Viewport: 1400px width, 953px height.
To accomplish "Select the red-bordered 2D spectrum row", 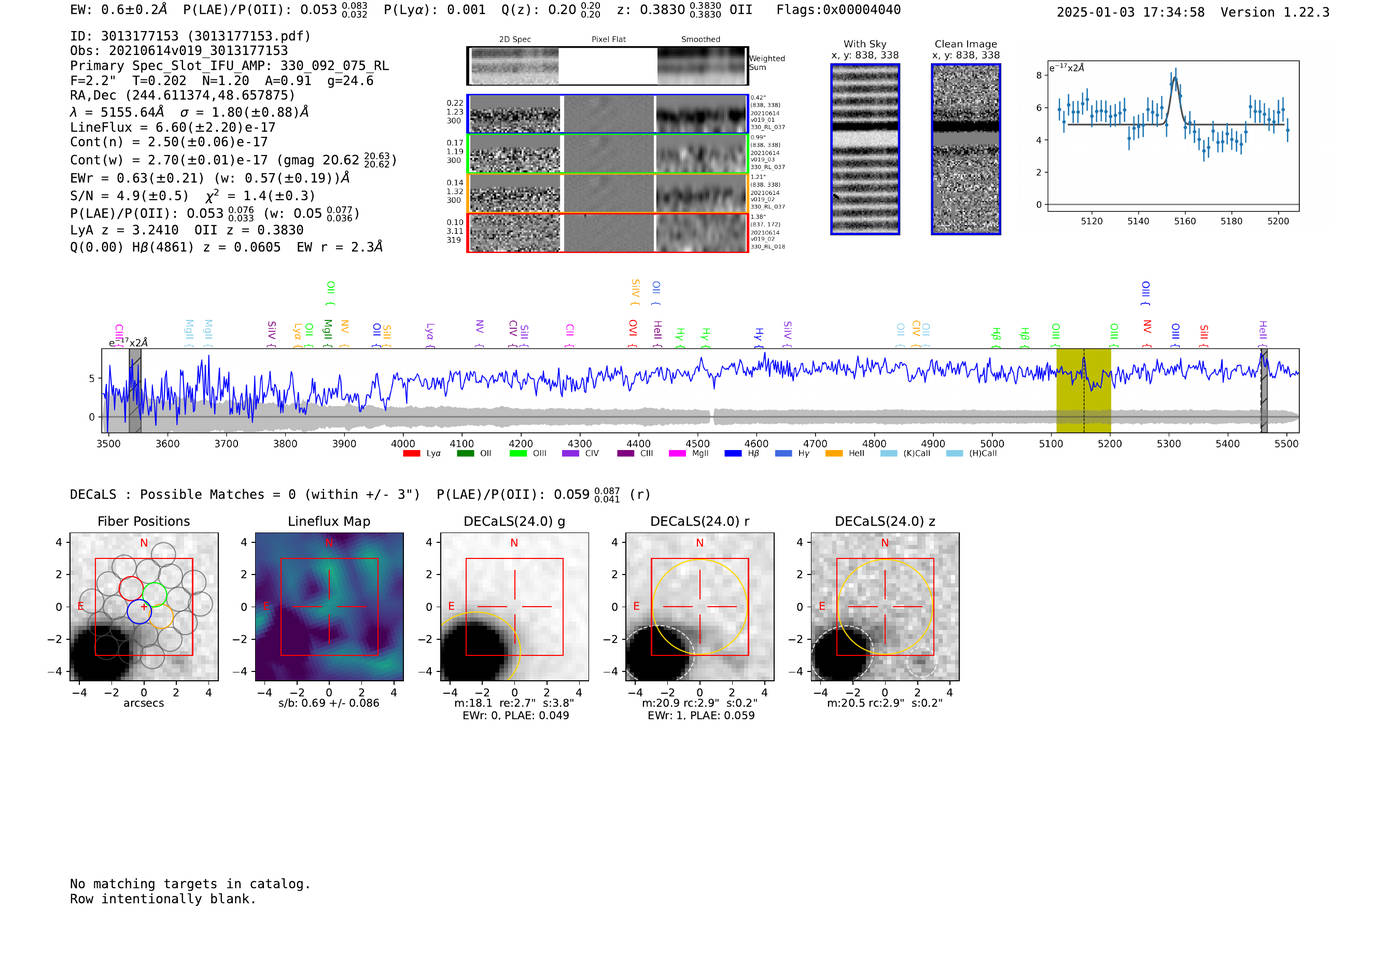I will (608, 232).
